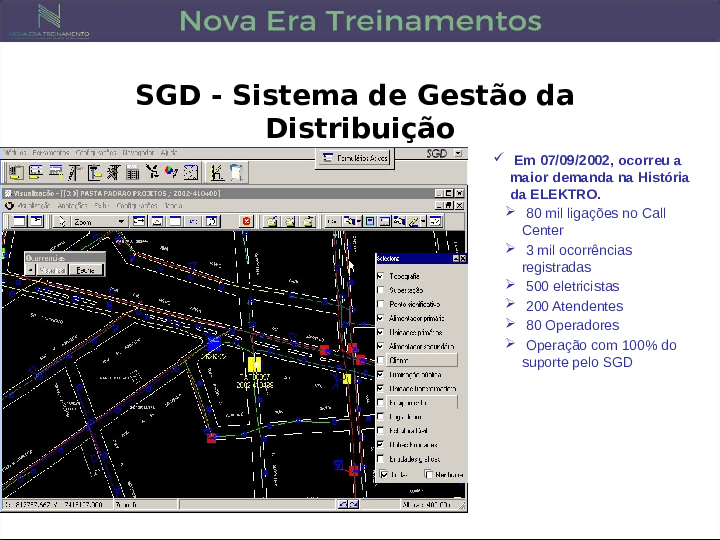Click the dotted-square selection icon next to color wheel
This screenshot has height=540, width=720.
coord(191,172)
